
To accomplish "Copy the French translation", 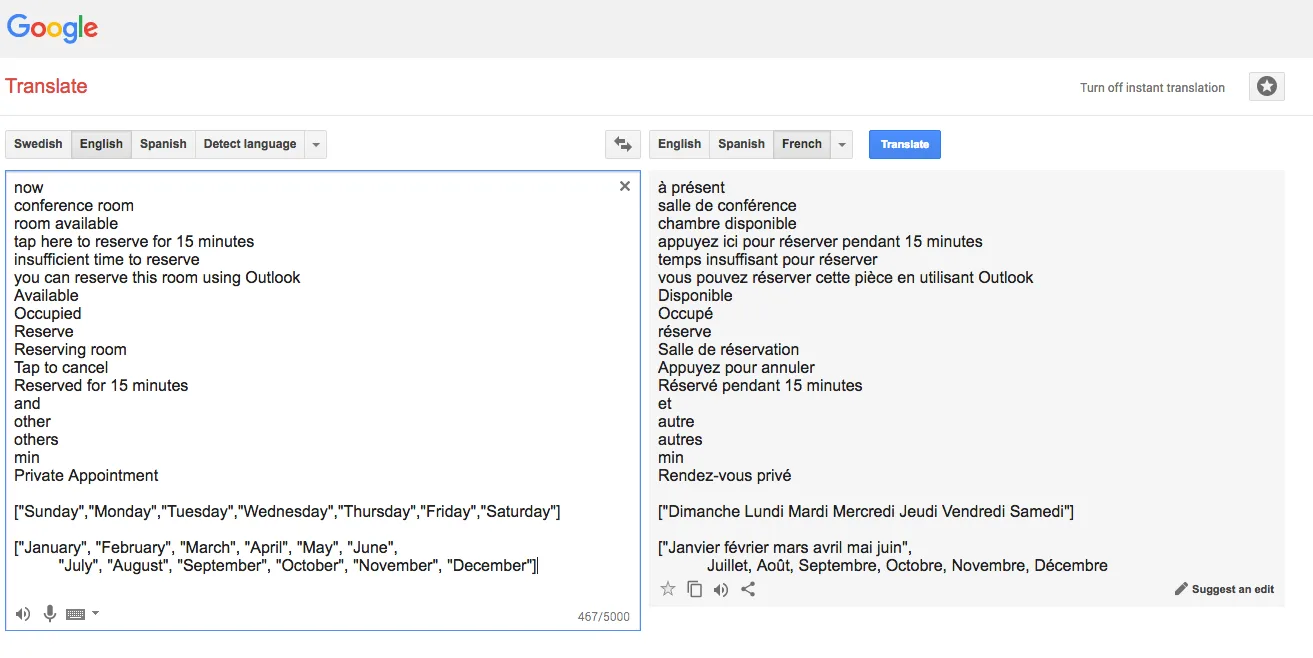I will (695, 589).
